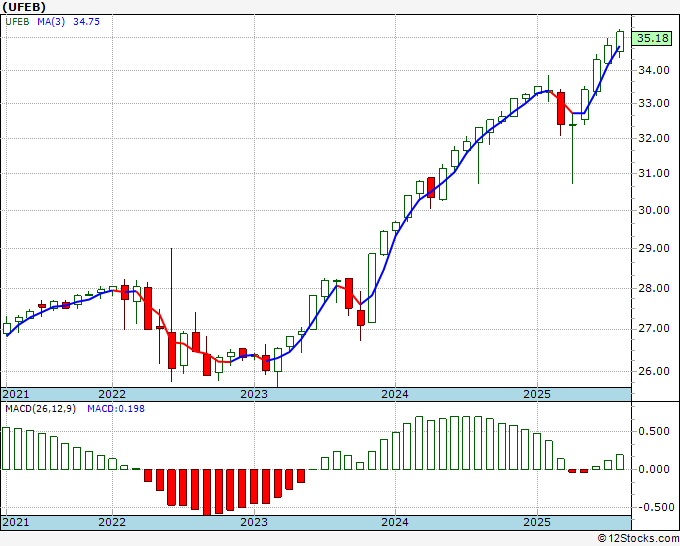Click the latest green candlestick near 35.18
The image size is (680, 546).
pos(620,42)
